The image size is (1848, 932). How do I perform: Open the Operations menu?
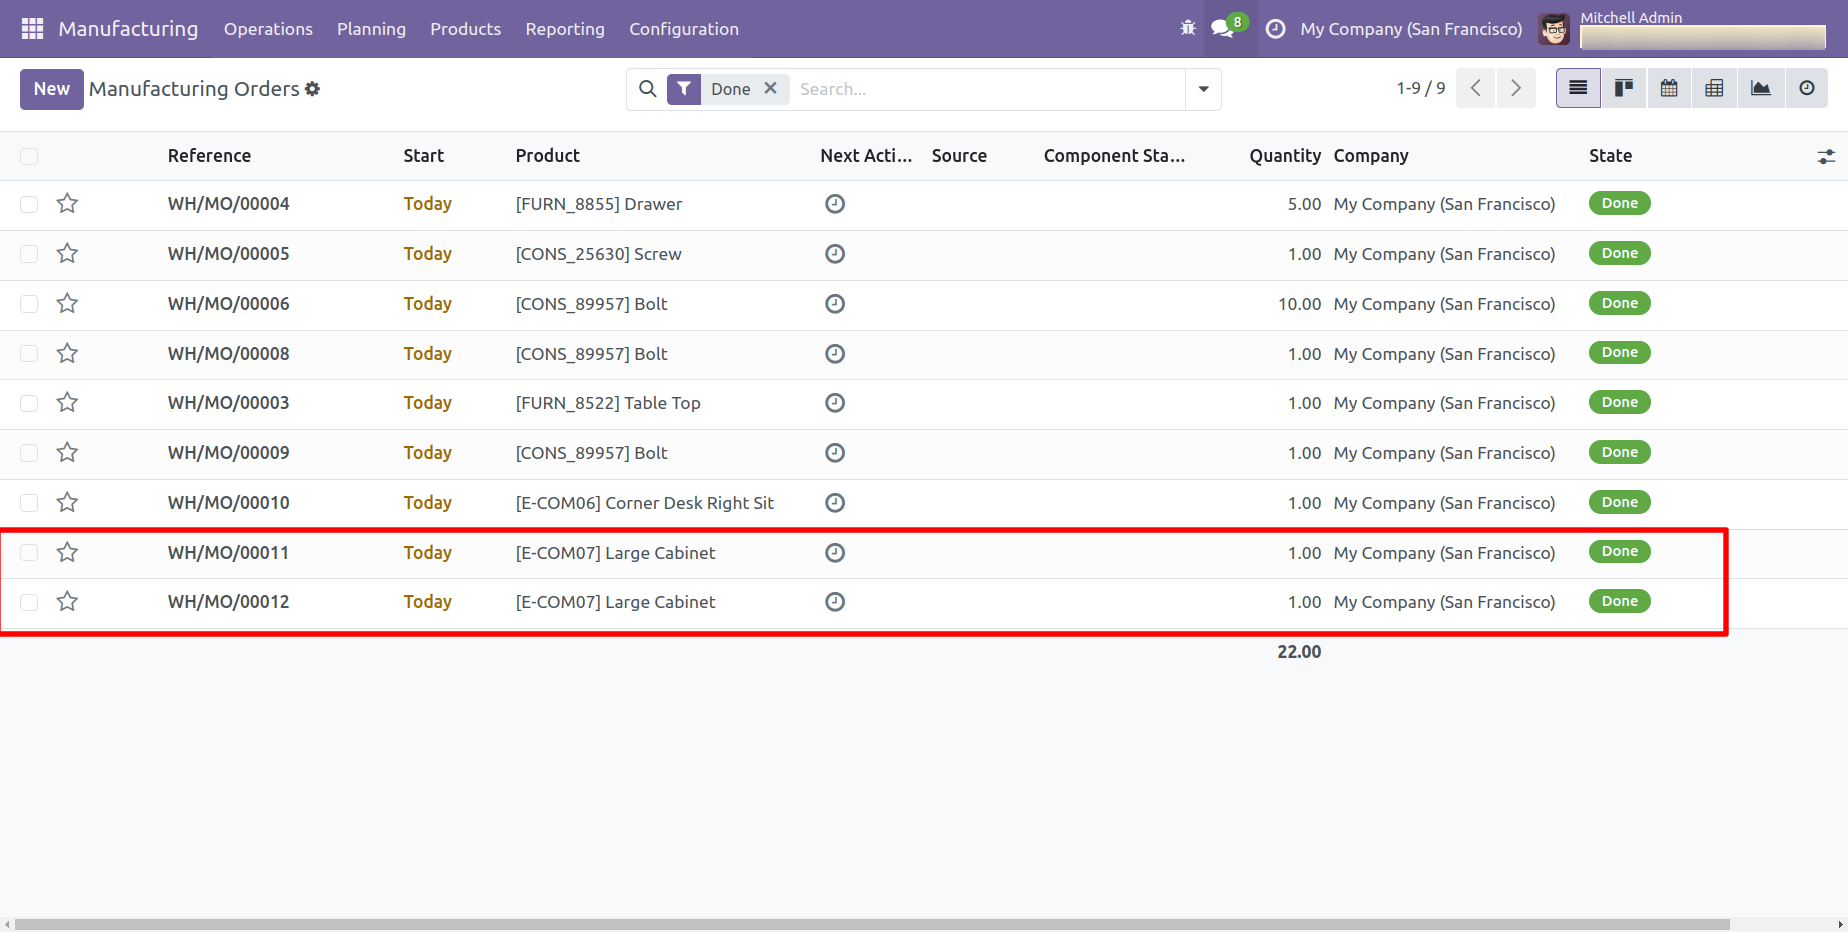268,29
